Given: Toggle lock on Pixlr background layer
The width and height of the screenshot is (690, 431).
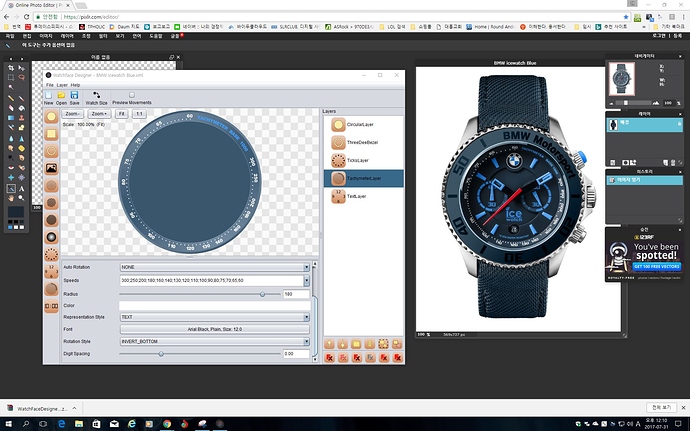Looking at the screenshot, I should pos(678,125).
